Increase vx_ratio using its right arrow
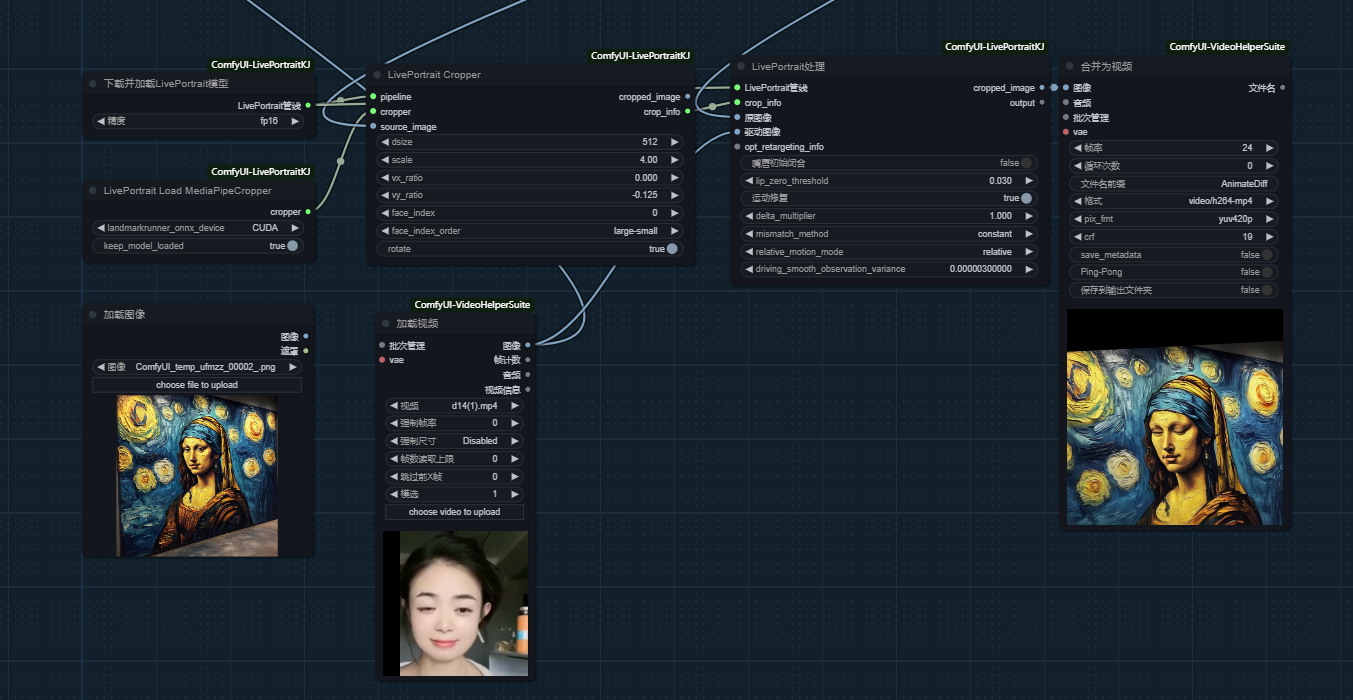This screenshot has height=700, width=1353. click(x=674, y=178)
